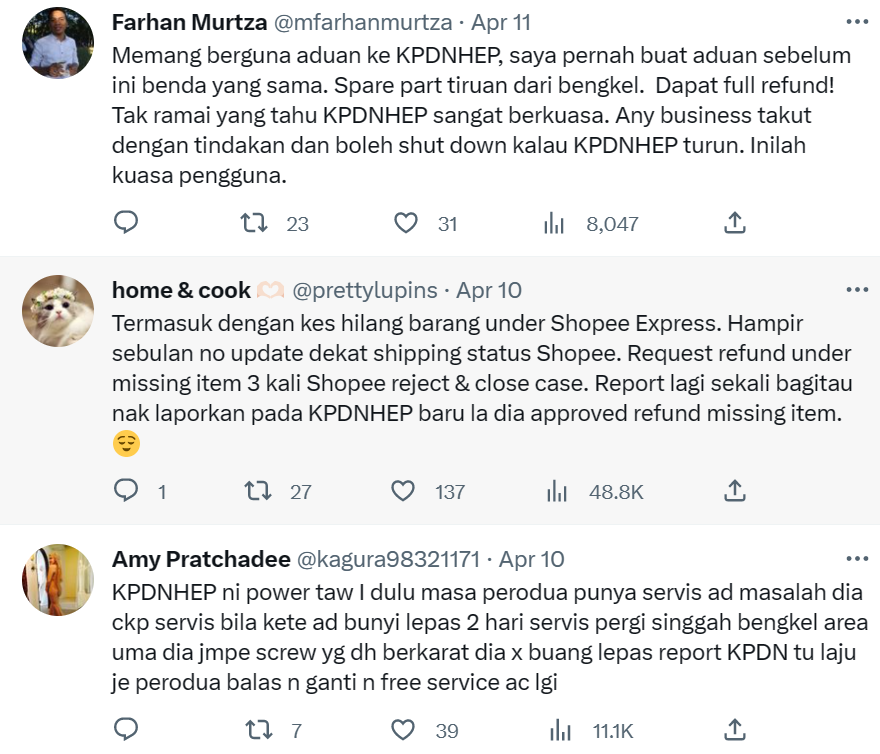Like home & cook's tweet
This screenshot has height=754, width=880.
[x=403, y=491]
